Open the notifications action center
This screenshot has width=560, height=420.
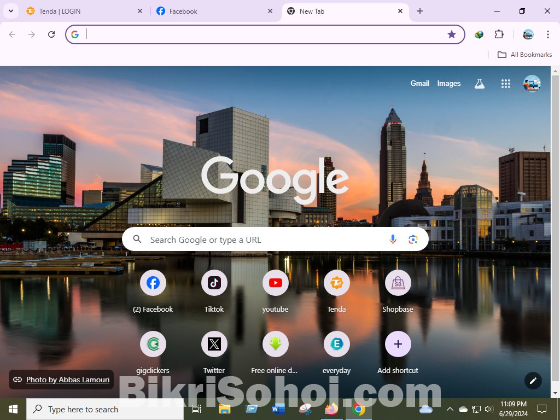coord(542,409)
